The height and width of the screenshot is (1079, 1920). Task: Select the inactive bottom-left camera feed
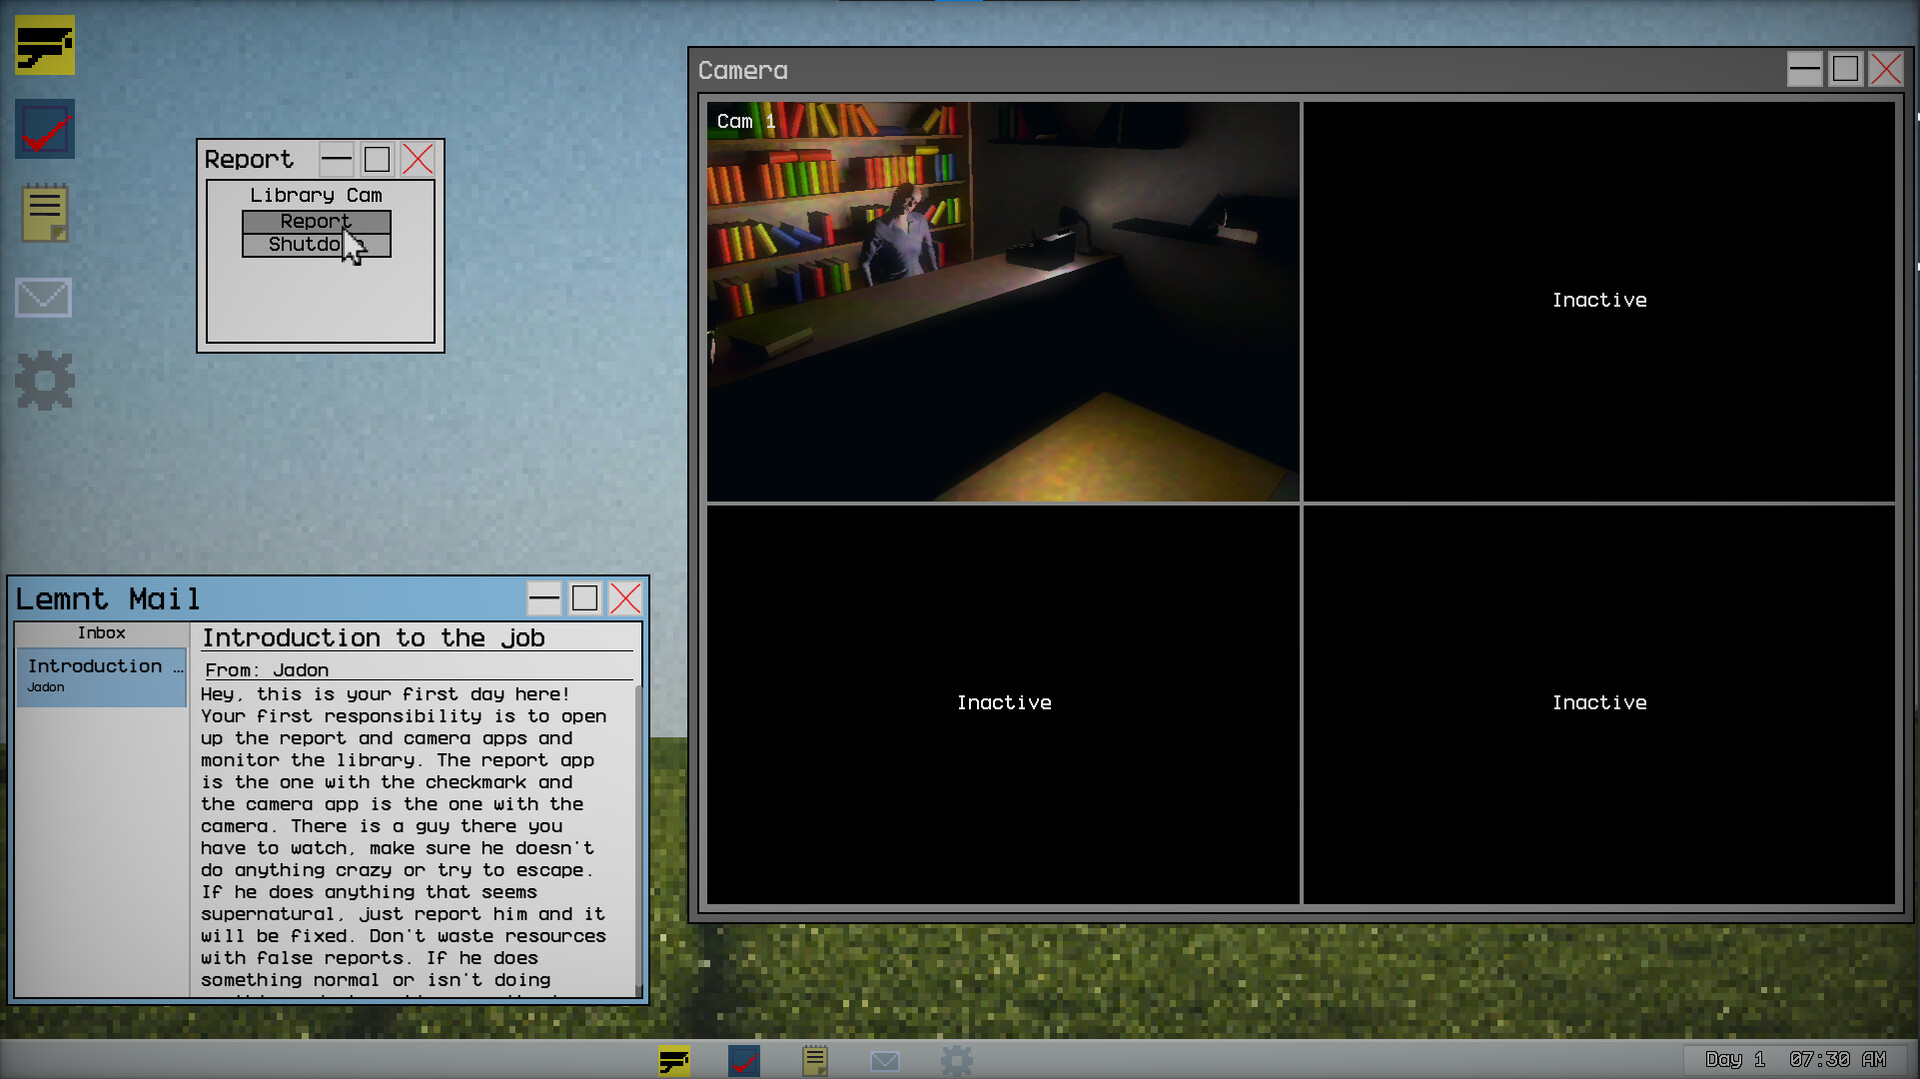1003,704
